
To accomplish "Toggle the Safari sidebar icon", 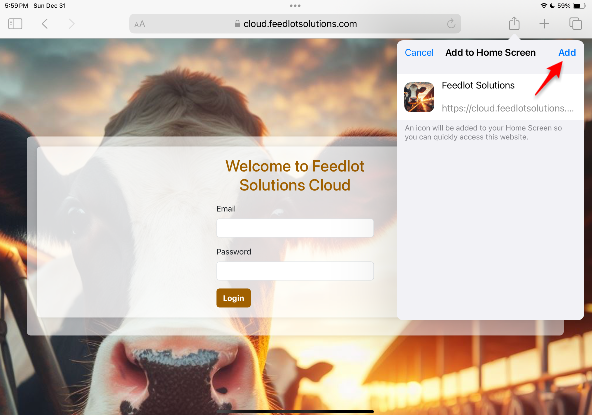I will (x=15, y=24).
